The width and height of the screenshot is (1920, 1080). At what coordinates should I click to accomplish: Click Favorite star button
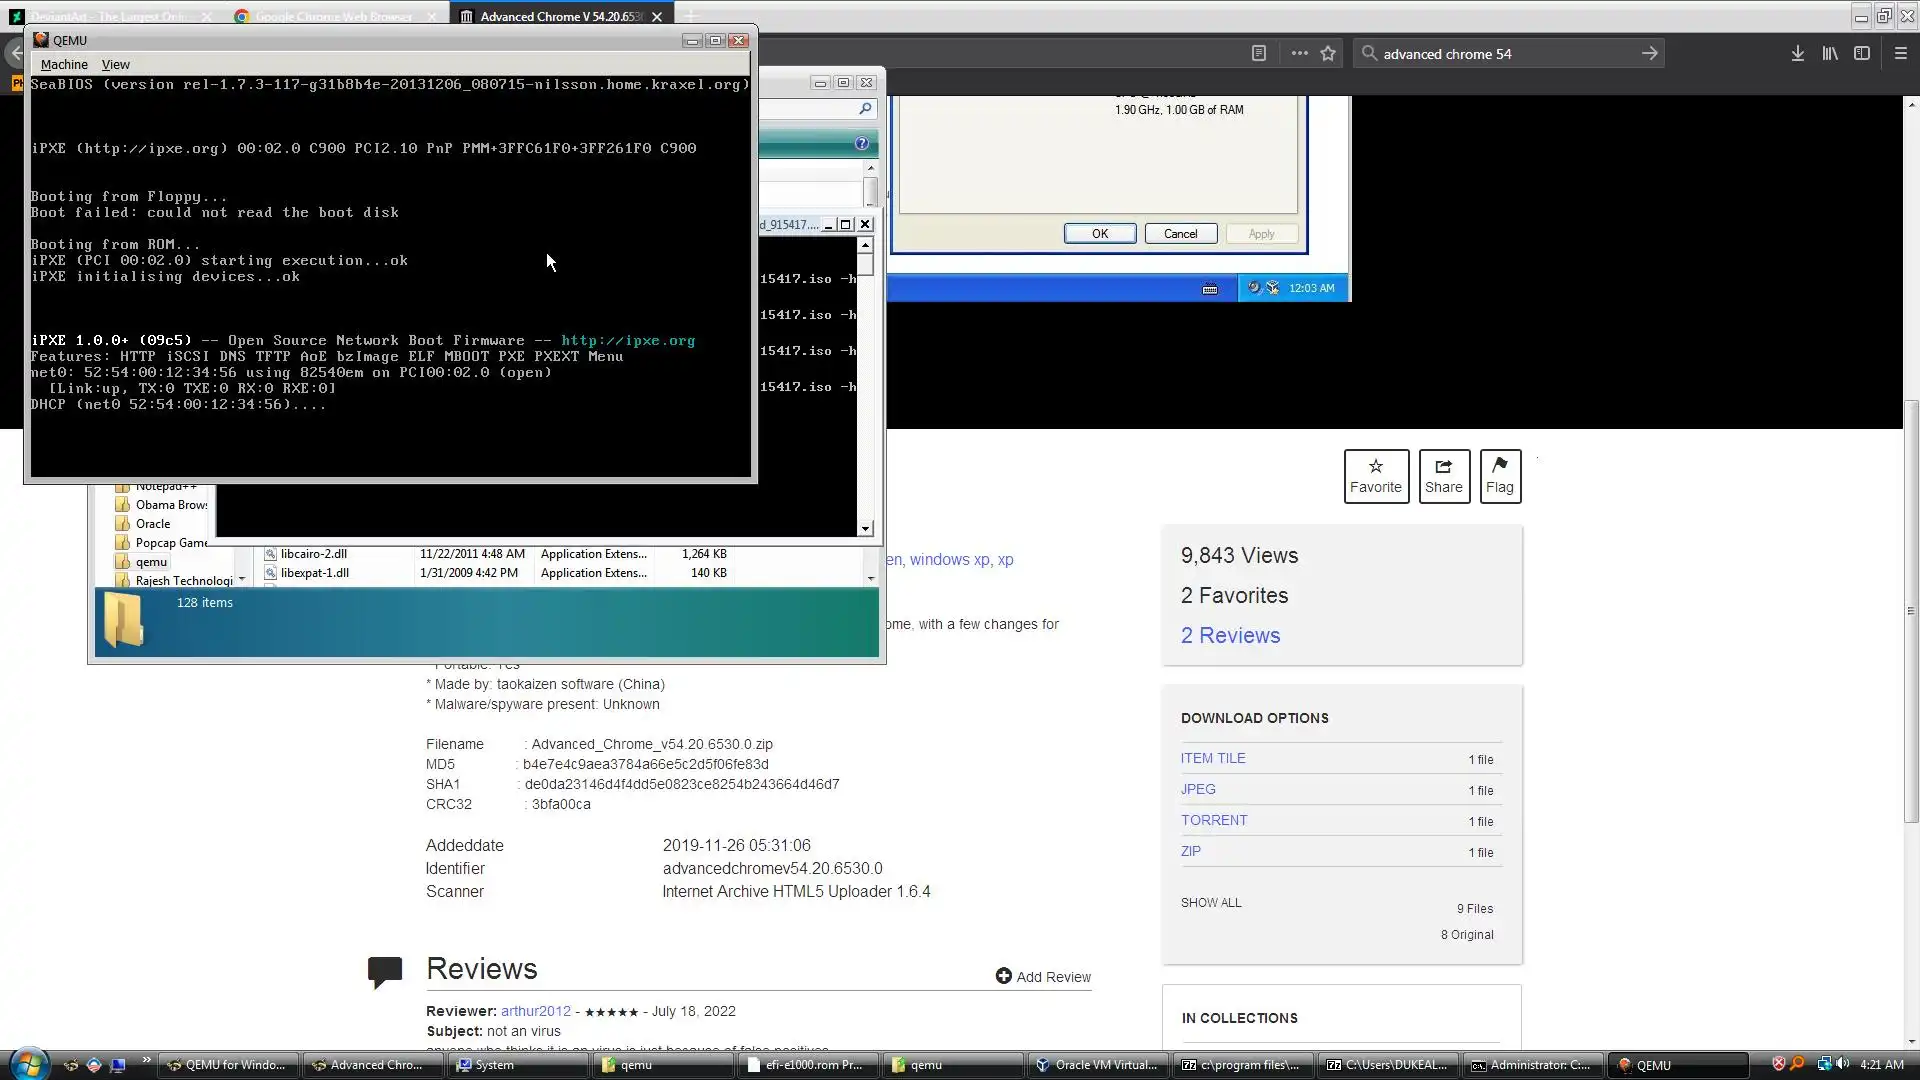pos(1376,476)
